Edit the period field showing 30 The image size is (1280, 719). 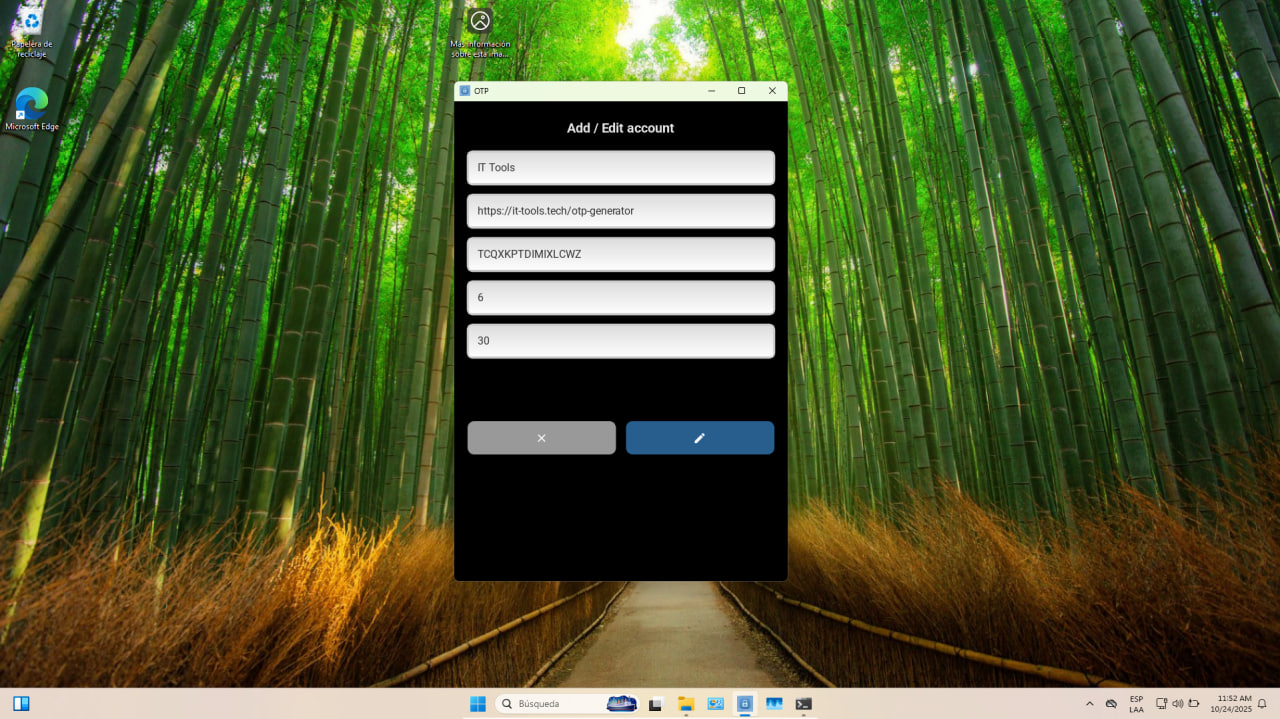[x=620, y=340]
